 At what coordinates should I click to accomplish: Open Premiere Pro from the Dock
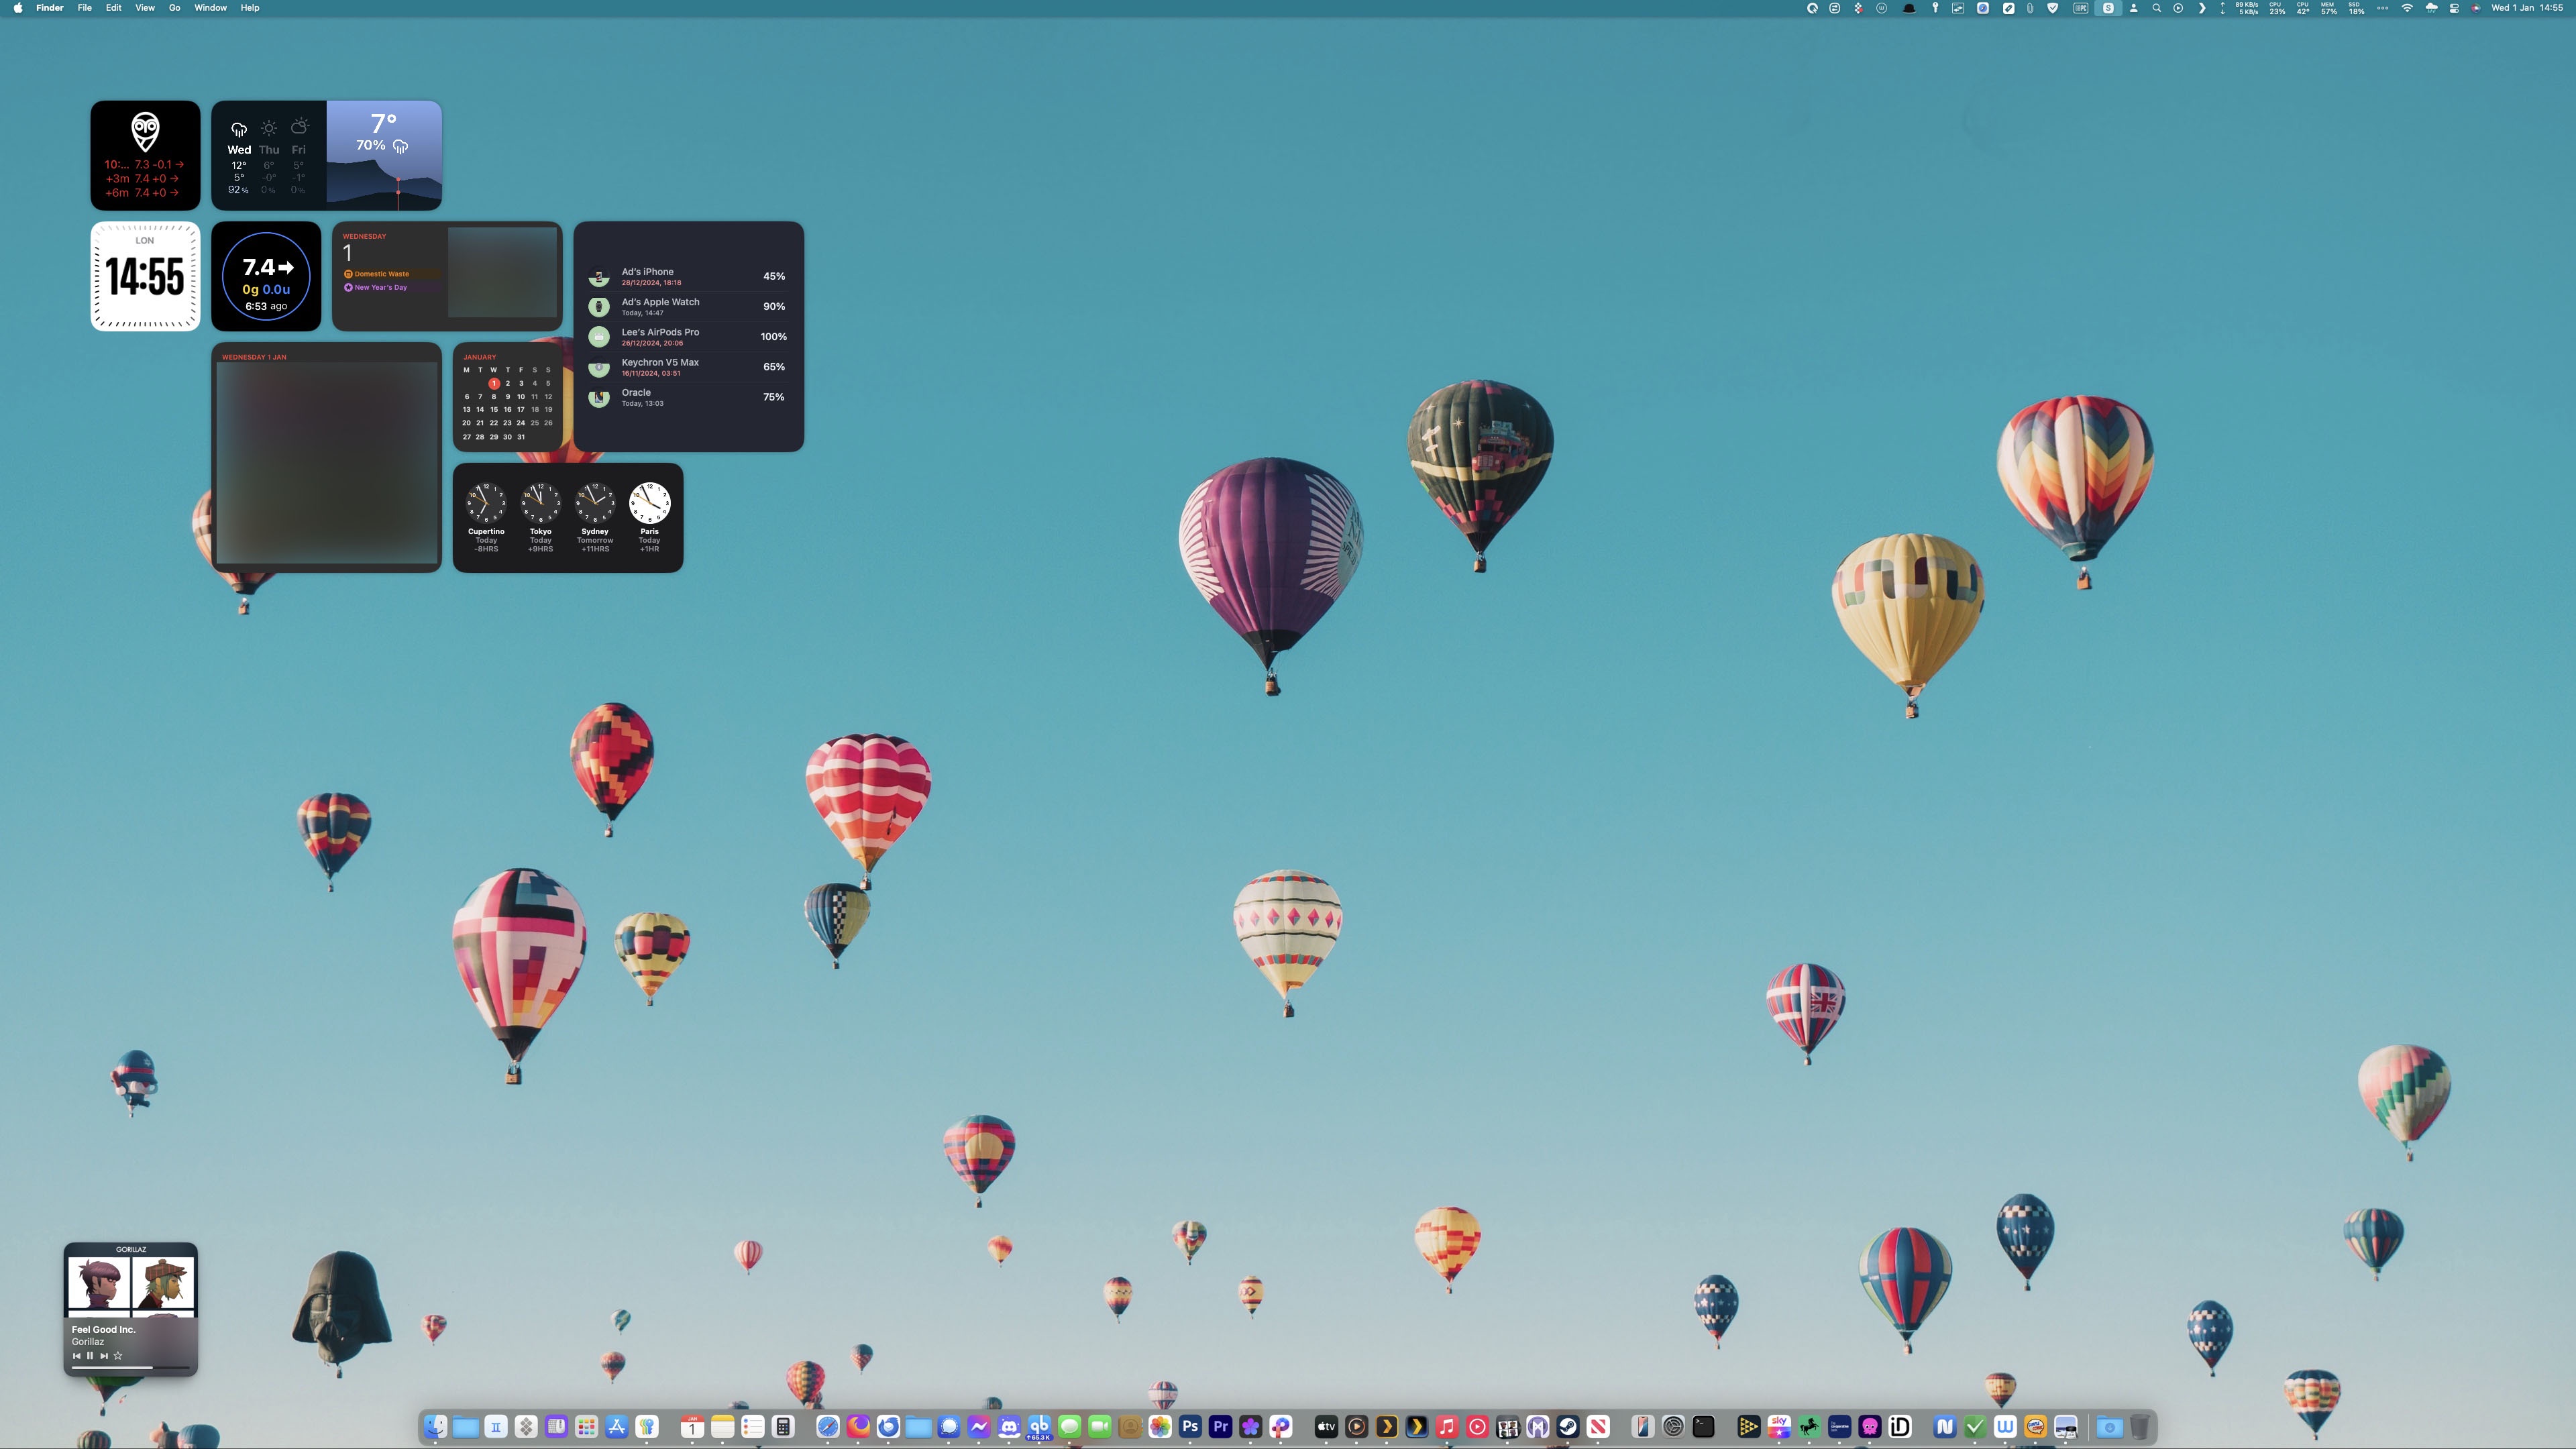pyautogui.click(x=1220, y=1426)
